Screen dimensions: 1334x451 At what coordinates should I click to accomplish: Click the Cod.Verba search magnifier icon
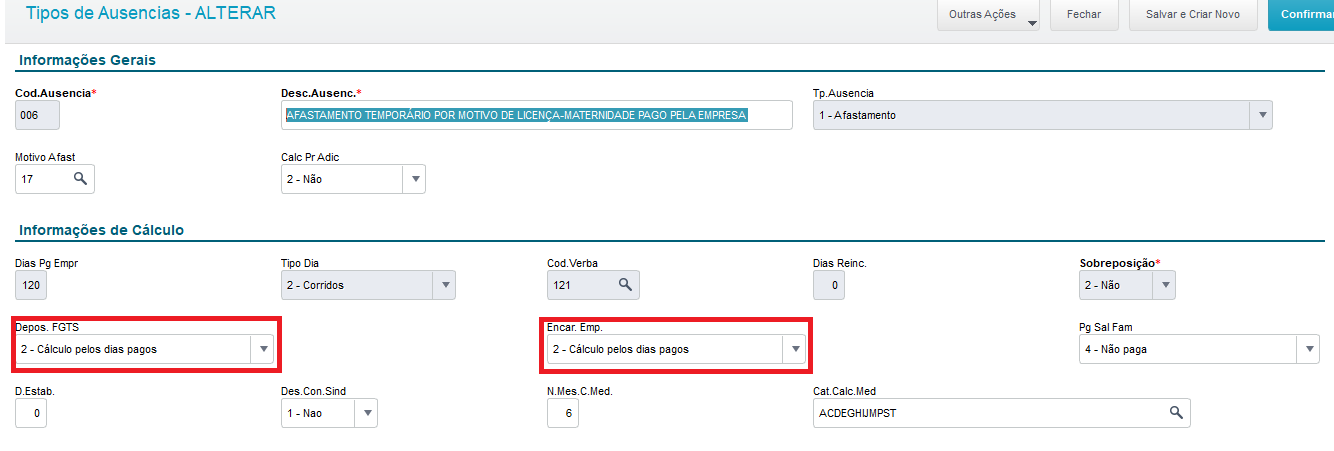pyautogui.click(x=625, y=285)
